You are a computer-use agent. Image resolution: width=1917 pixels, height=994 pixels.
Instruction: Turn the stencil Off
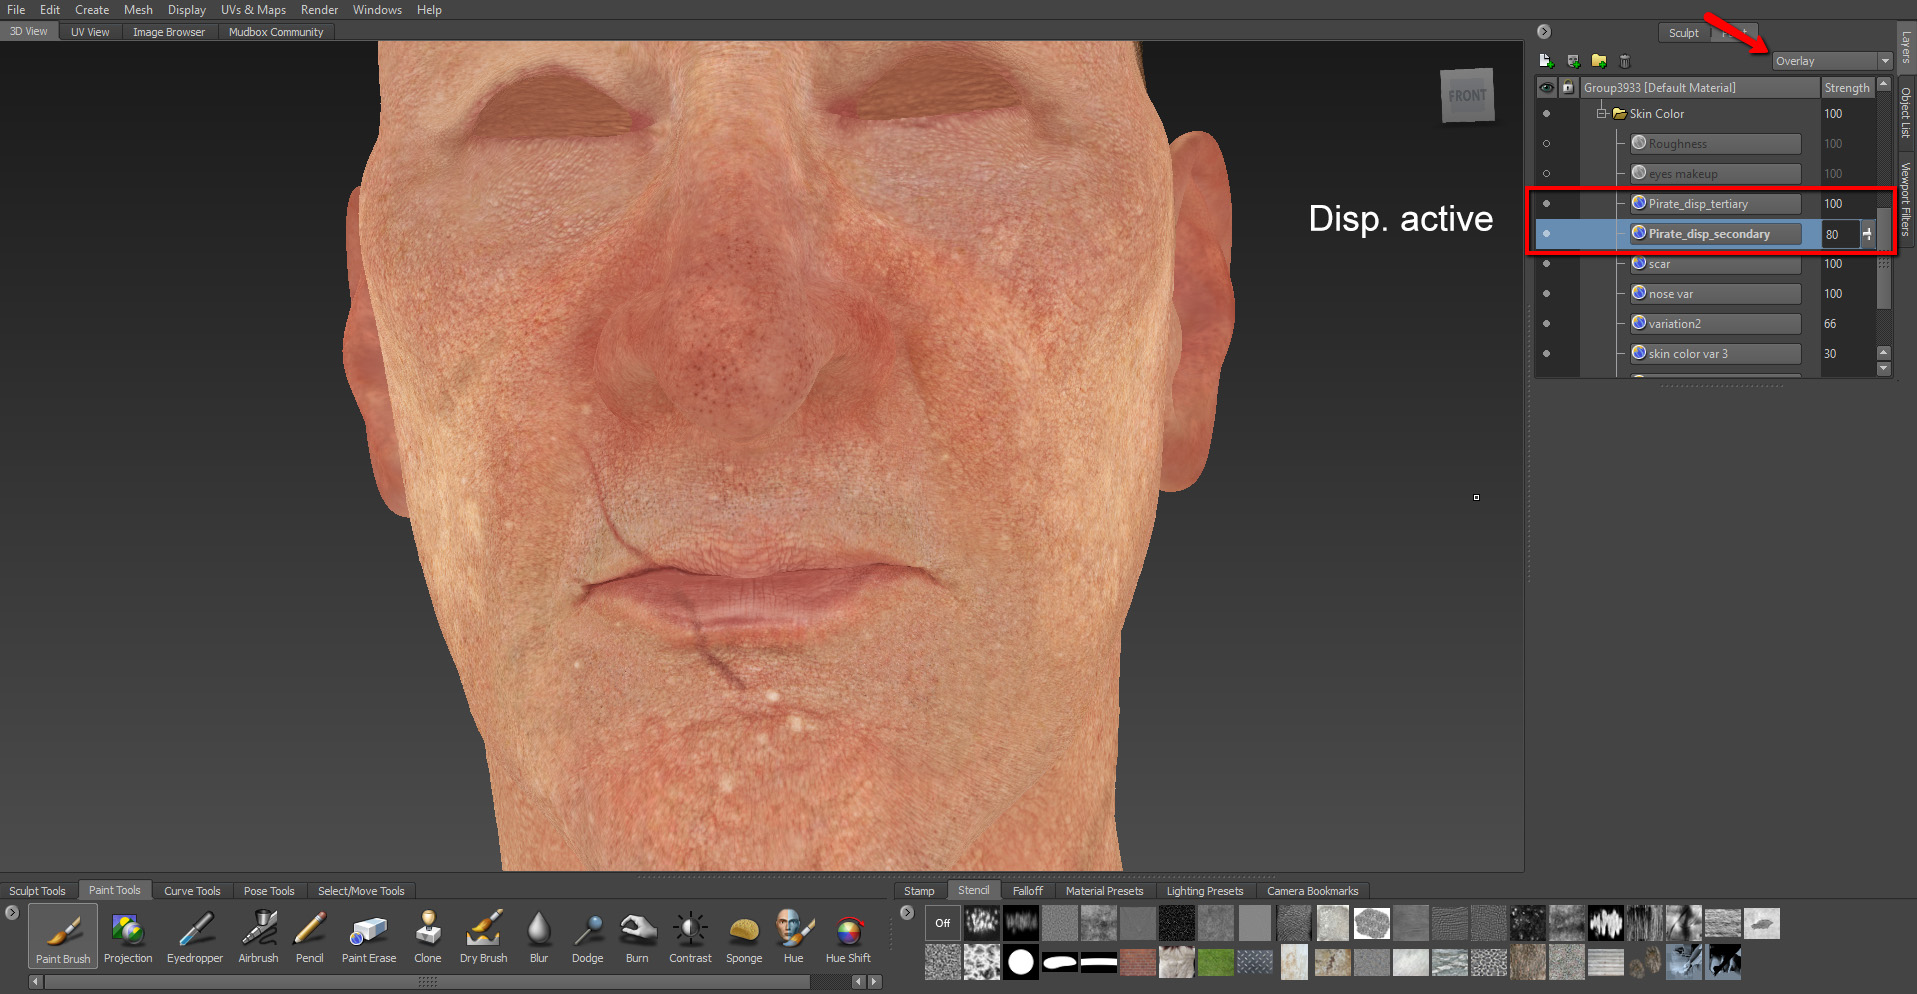click(x=942, y=923)
